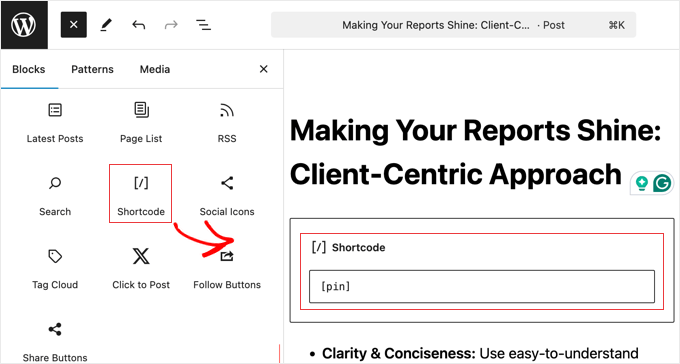Switch to the Media tab

click(155, 69)
